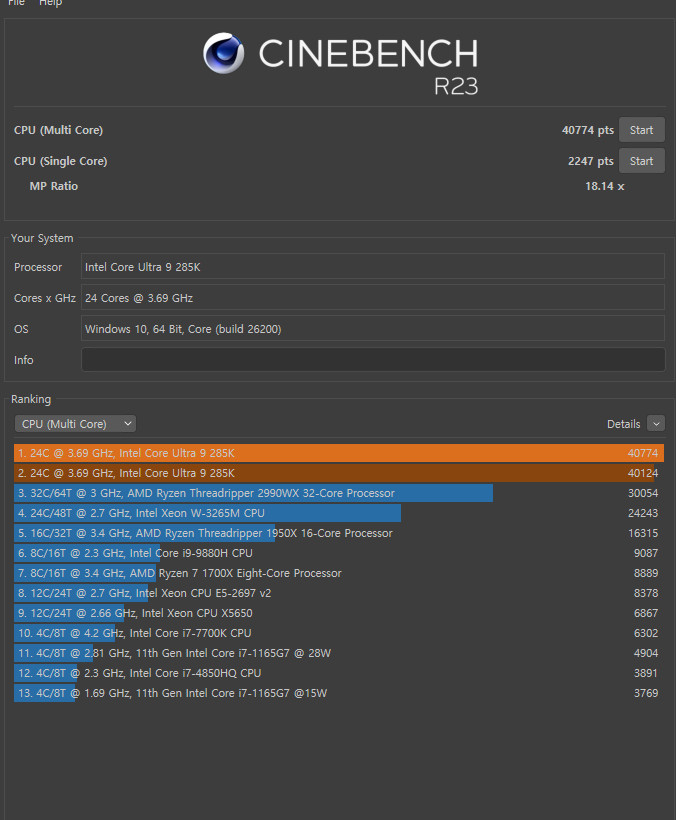Click the Info input field

pyautogui.click(x=373, y=360)
